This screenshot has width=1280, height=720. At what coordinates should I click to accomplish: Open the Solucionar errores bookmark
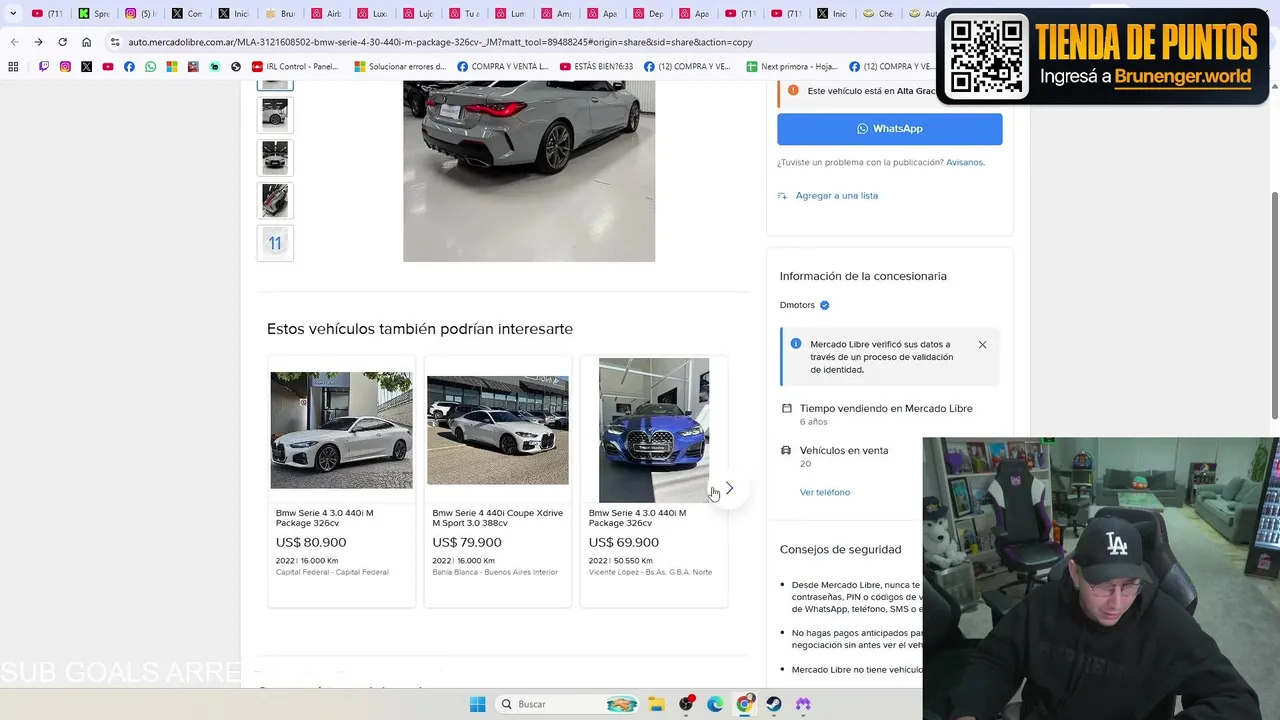coord(400,67)
